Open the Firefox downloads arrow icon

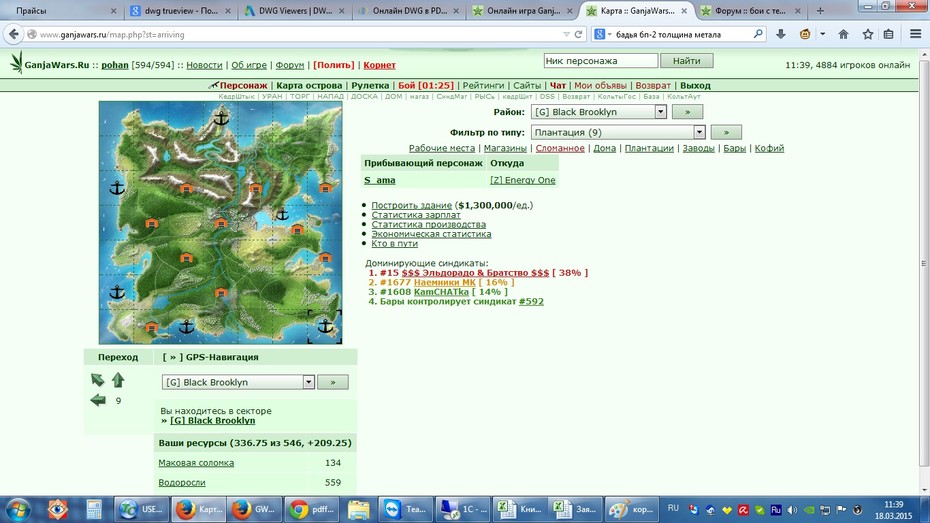pos(781,34)
